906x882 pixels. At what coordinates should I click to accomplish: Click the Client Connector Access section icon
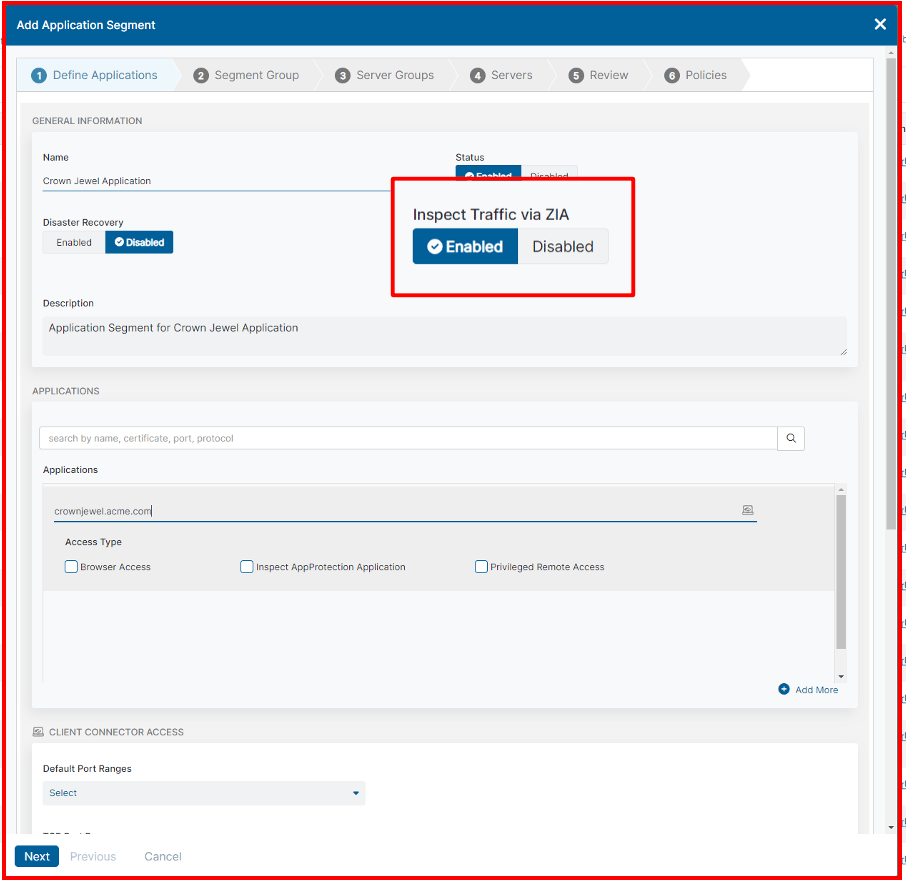[38, 732]
